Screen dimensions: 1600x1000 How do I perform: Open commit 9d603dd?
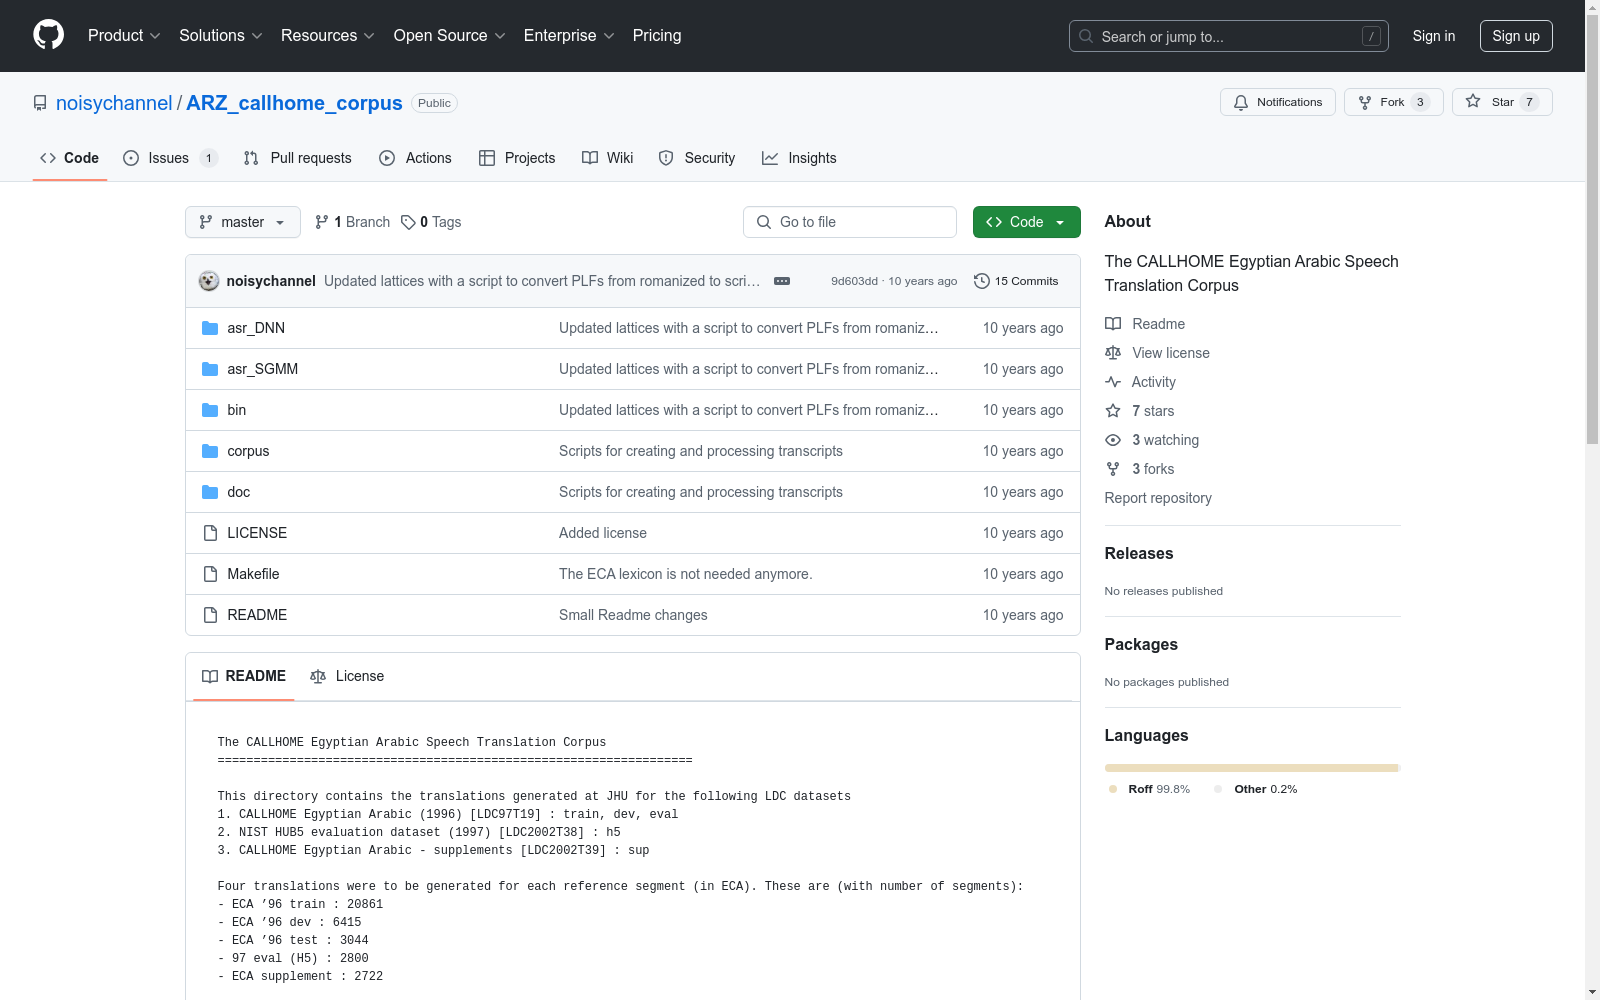pyautogui.click(x=854, y=281)
